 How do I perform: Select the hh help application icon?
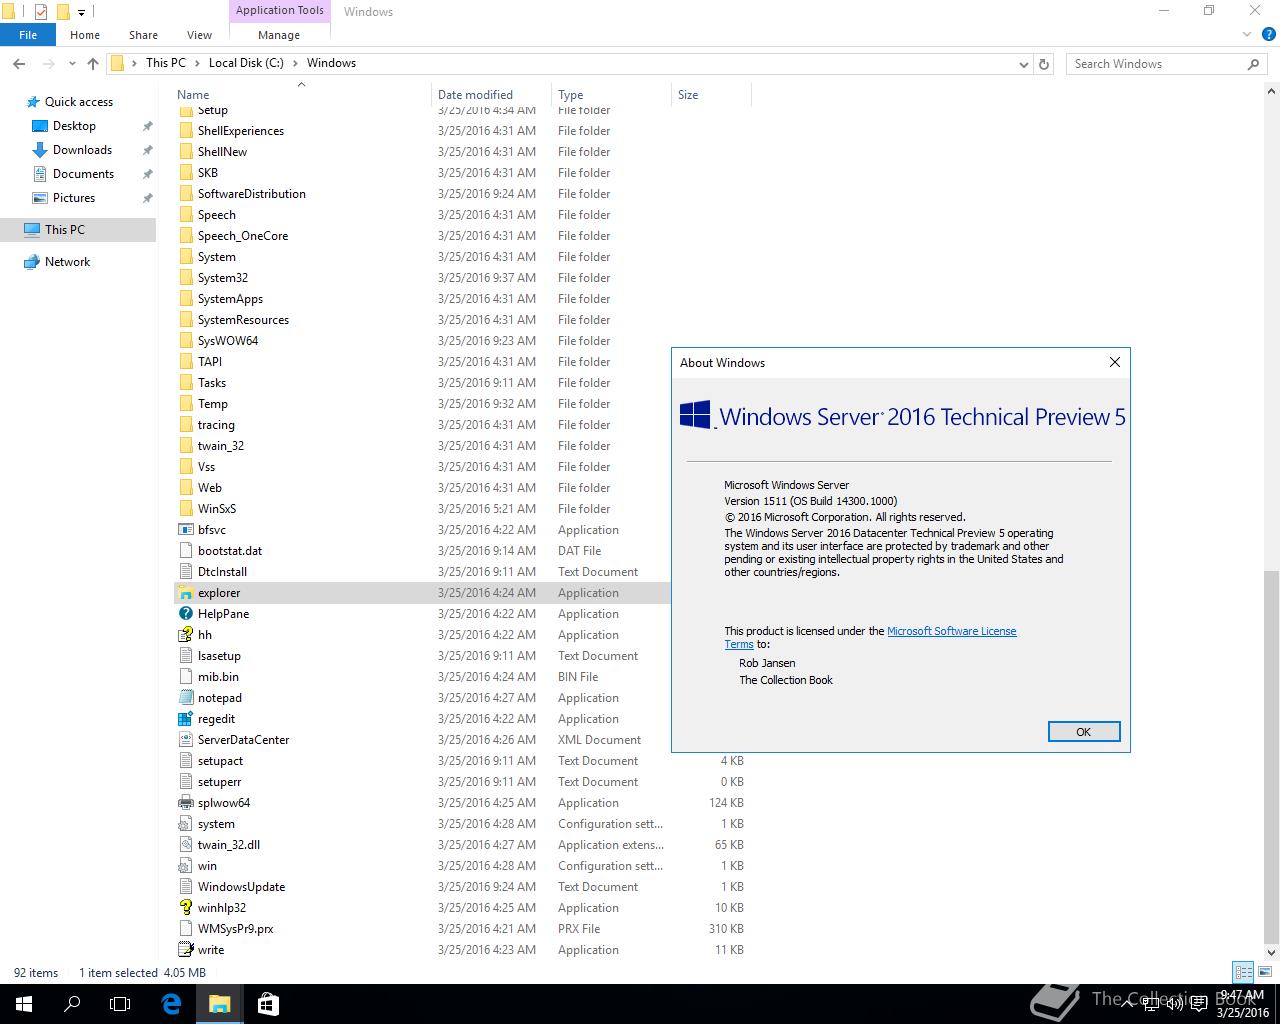(185, 635)
